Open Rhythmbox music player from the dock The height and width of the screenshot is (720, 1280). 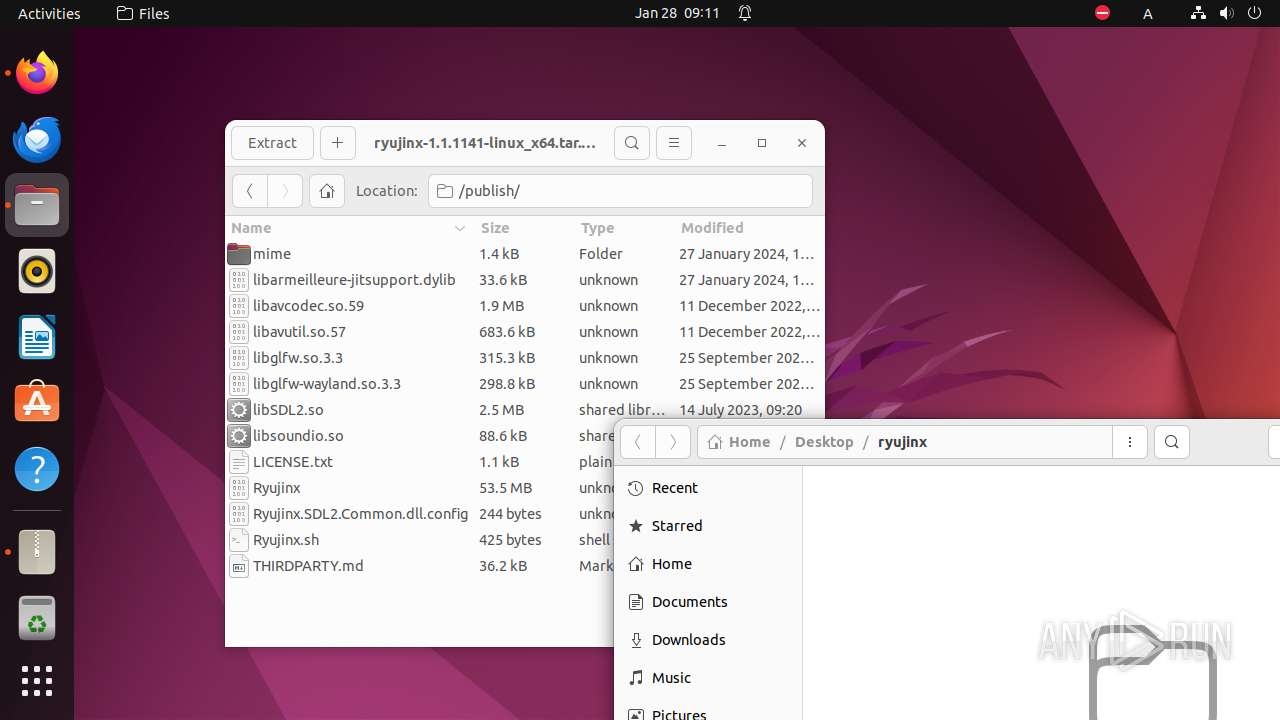click(x=37, y=271)
